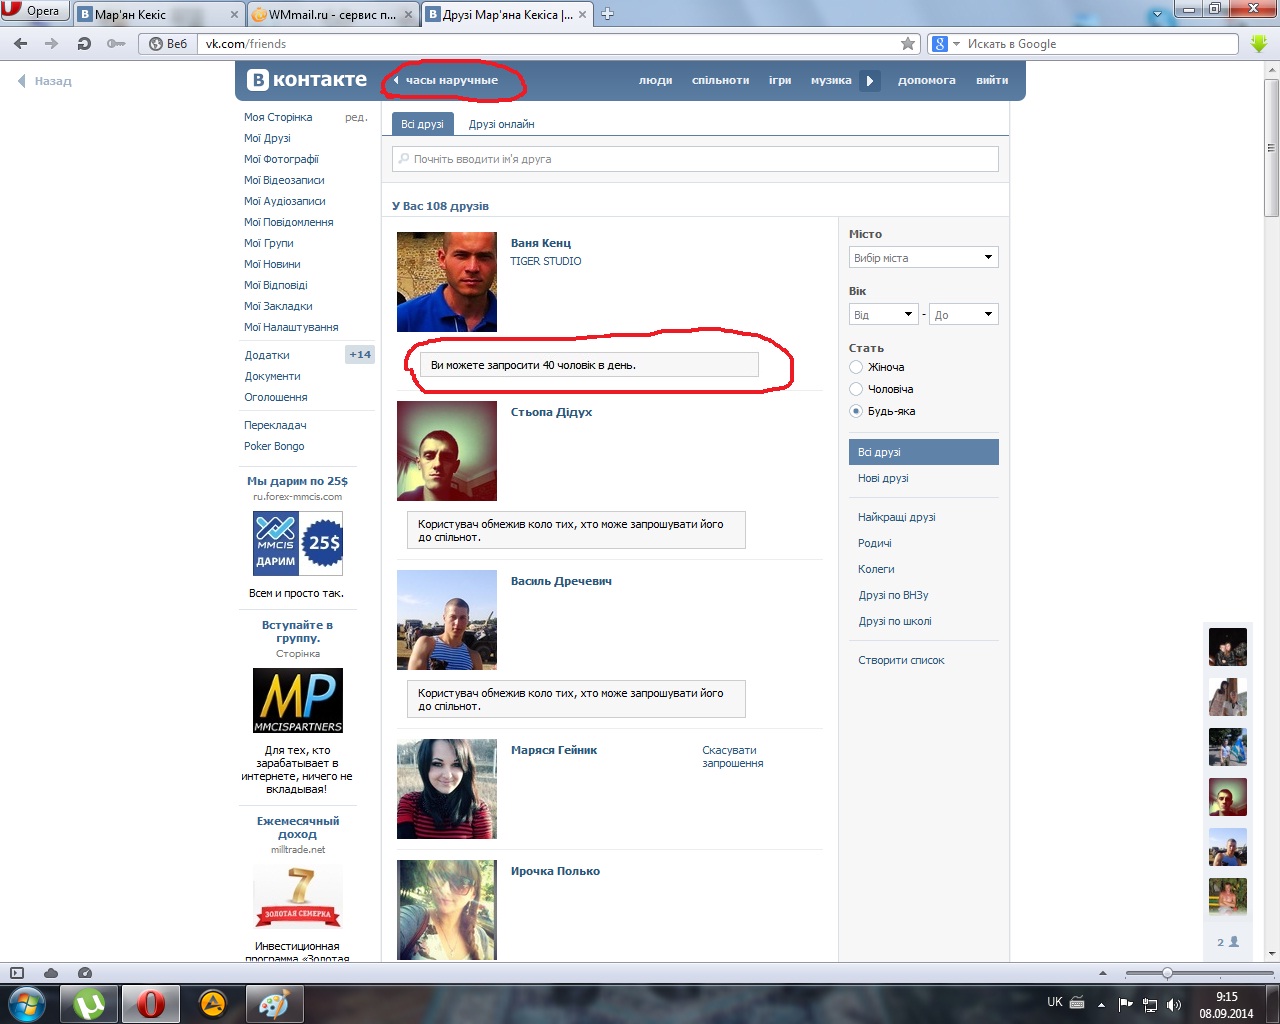
Task: Click the Opera taskbar icon
Action: tap(151, 1003)
